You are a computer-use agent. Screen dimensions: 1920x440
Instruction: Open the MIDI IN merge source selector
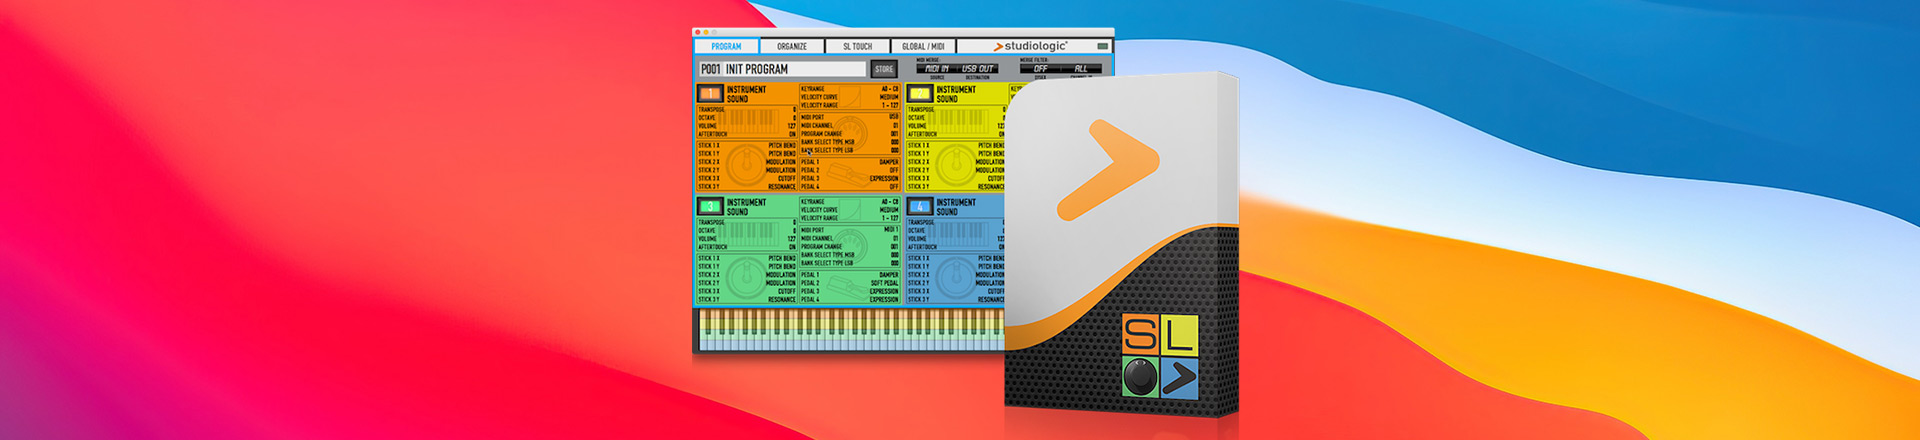point(937,69)
